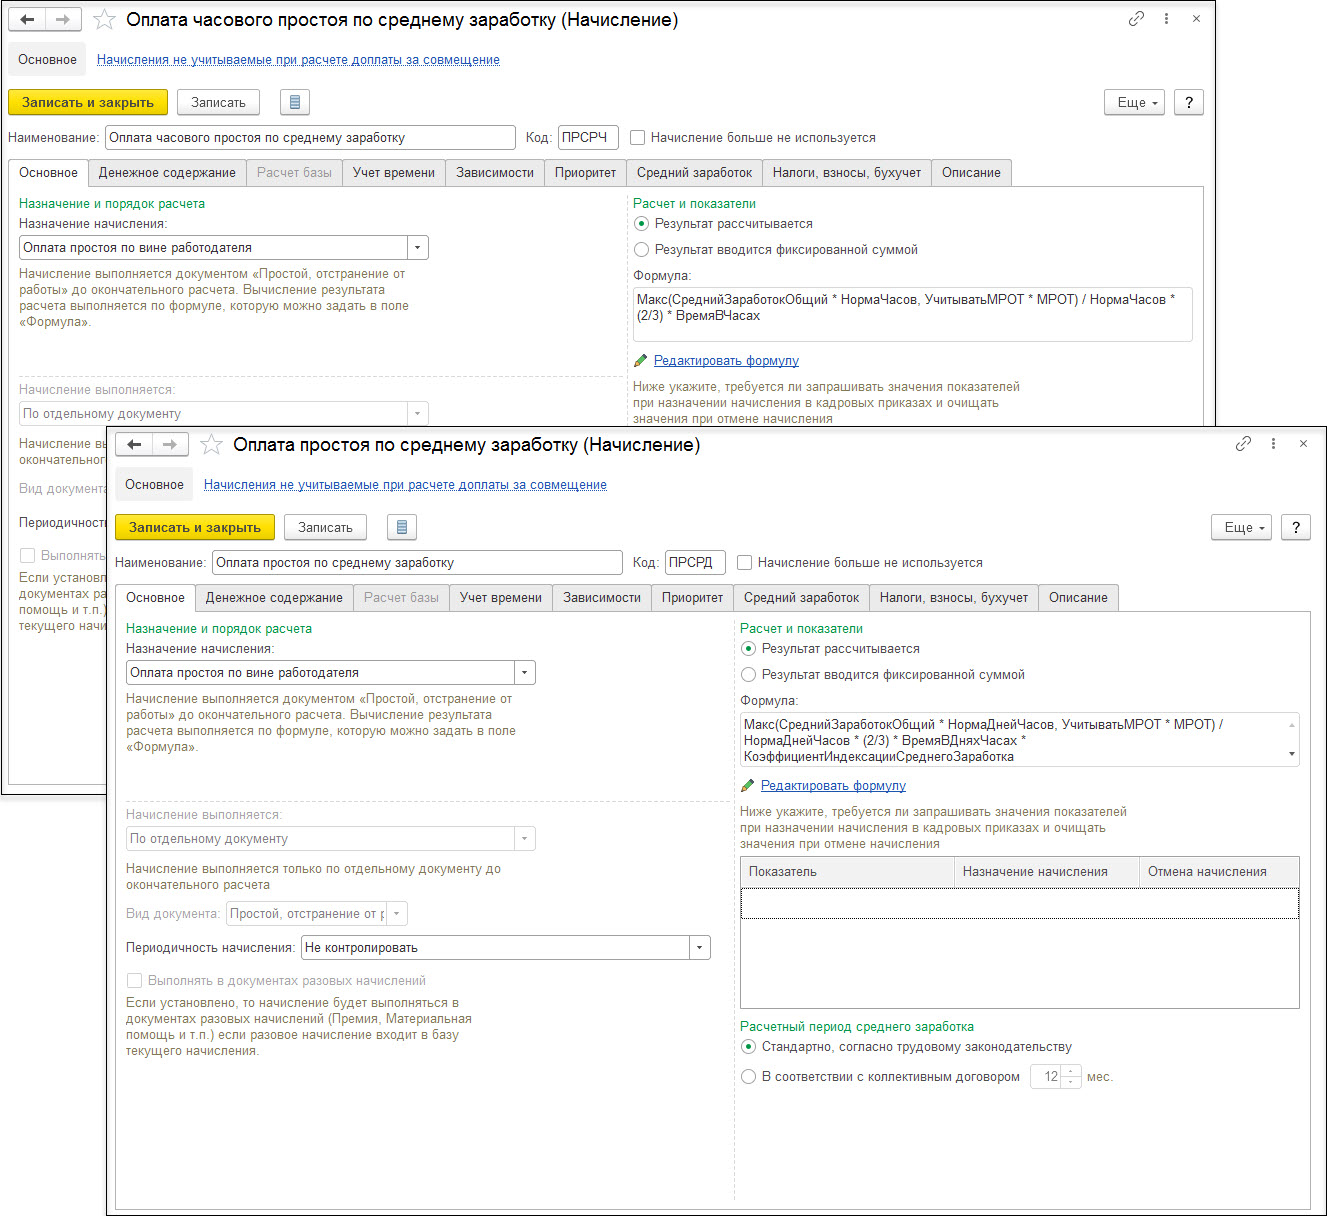Go forward using arrow in back window
This screenshot has height=1216, width=1327.
(x=63, y=19)
